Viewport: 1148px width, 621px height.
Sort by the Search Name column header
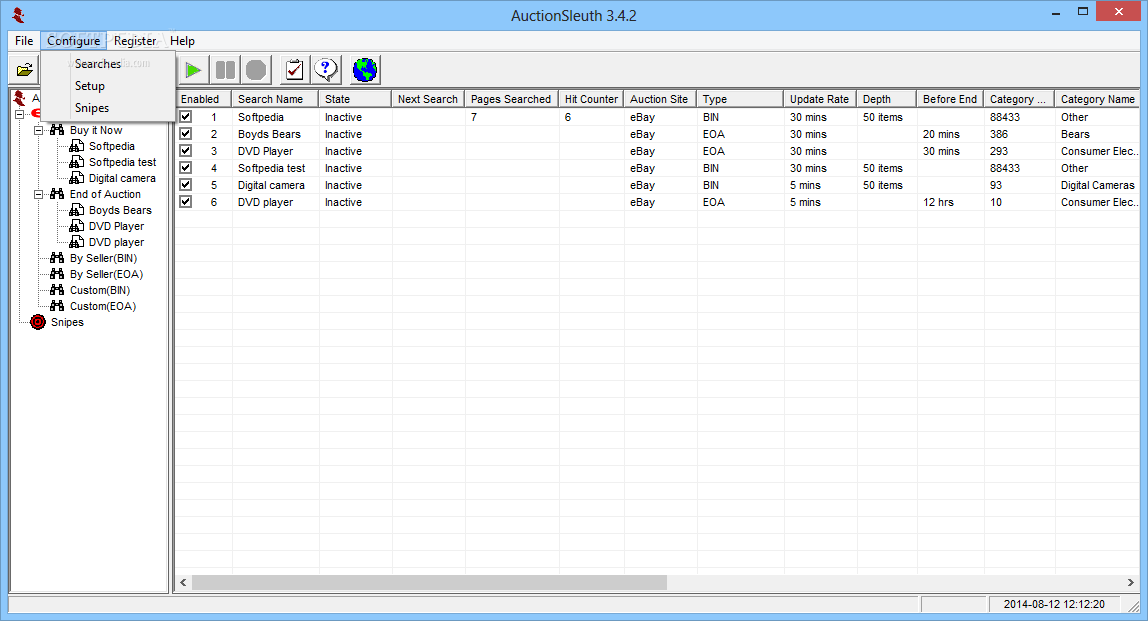[x=275, y=99]
